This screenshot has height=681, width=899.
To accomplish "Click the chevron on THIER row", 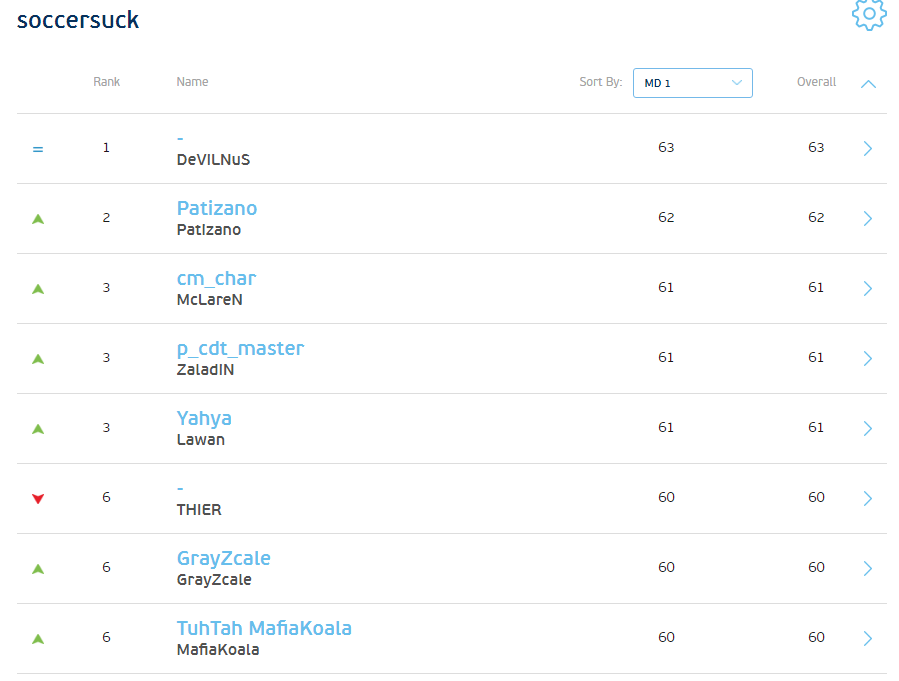I will 867,498.
